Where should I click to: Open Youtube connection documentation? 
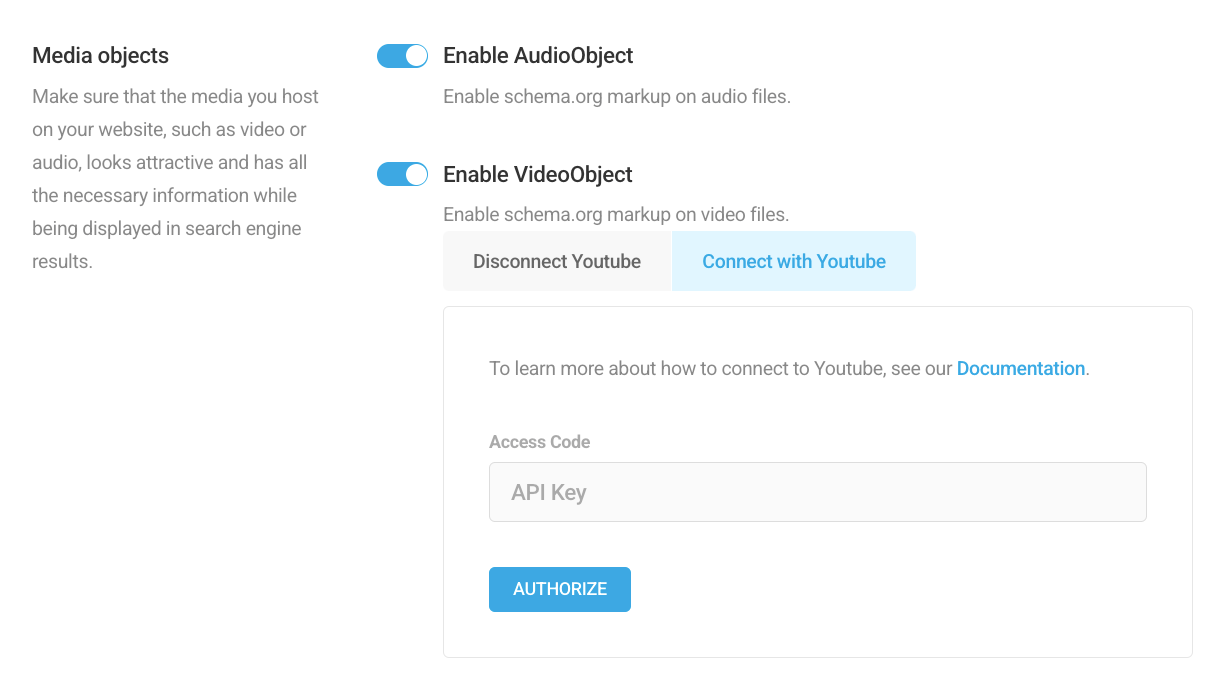point(1020,368)
